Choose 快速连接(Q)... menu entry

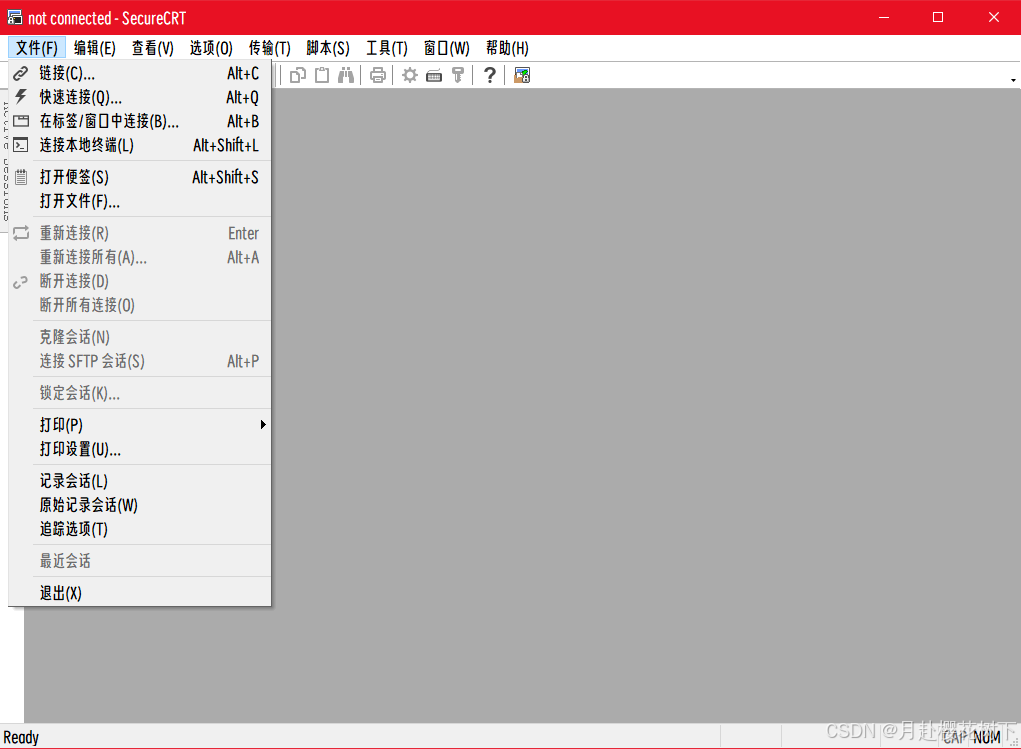140,97
